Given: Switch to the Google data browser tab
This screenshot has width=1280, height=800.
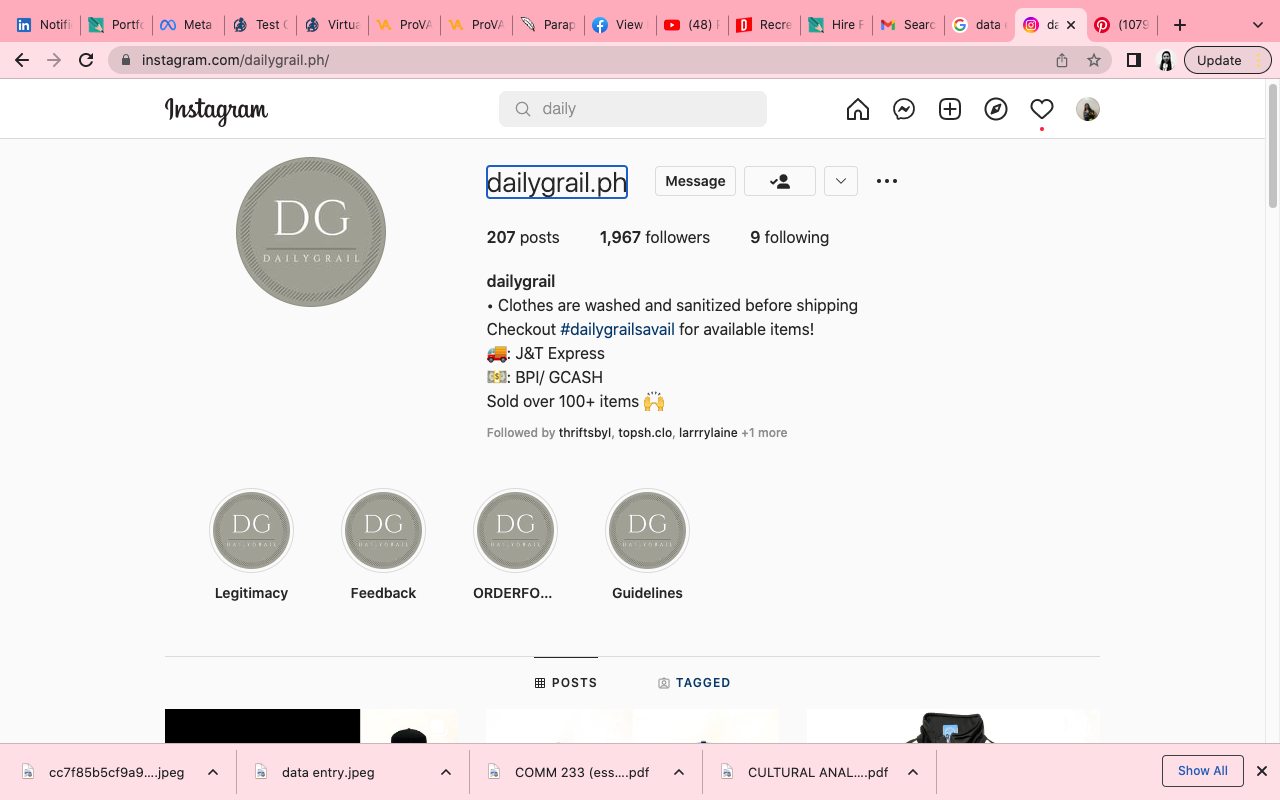Looking at the screenshot, I should coord(979,25).
